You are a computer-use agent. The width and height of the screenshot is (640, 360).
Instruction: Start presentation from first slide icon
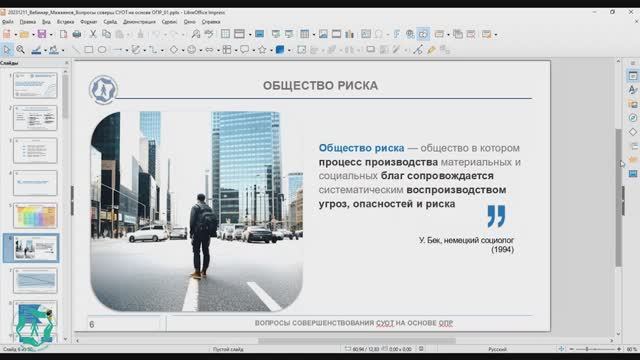pyautogui.click(x=276, y=34)
